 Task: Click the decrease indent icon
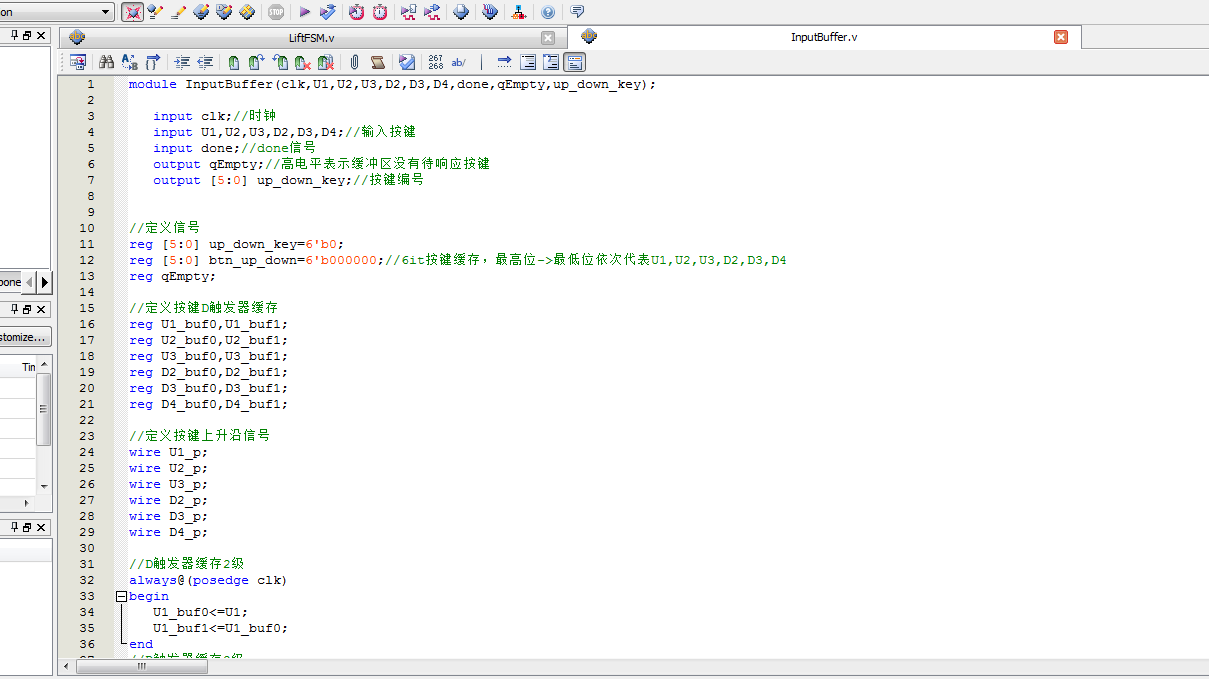point(205,62)
